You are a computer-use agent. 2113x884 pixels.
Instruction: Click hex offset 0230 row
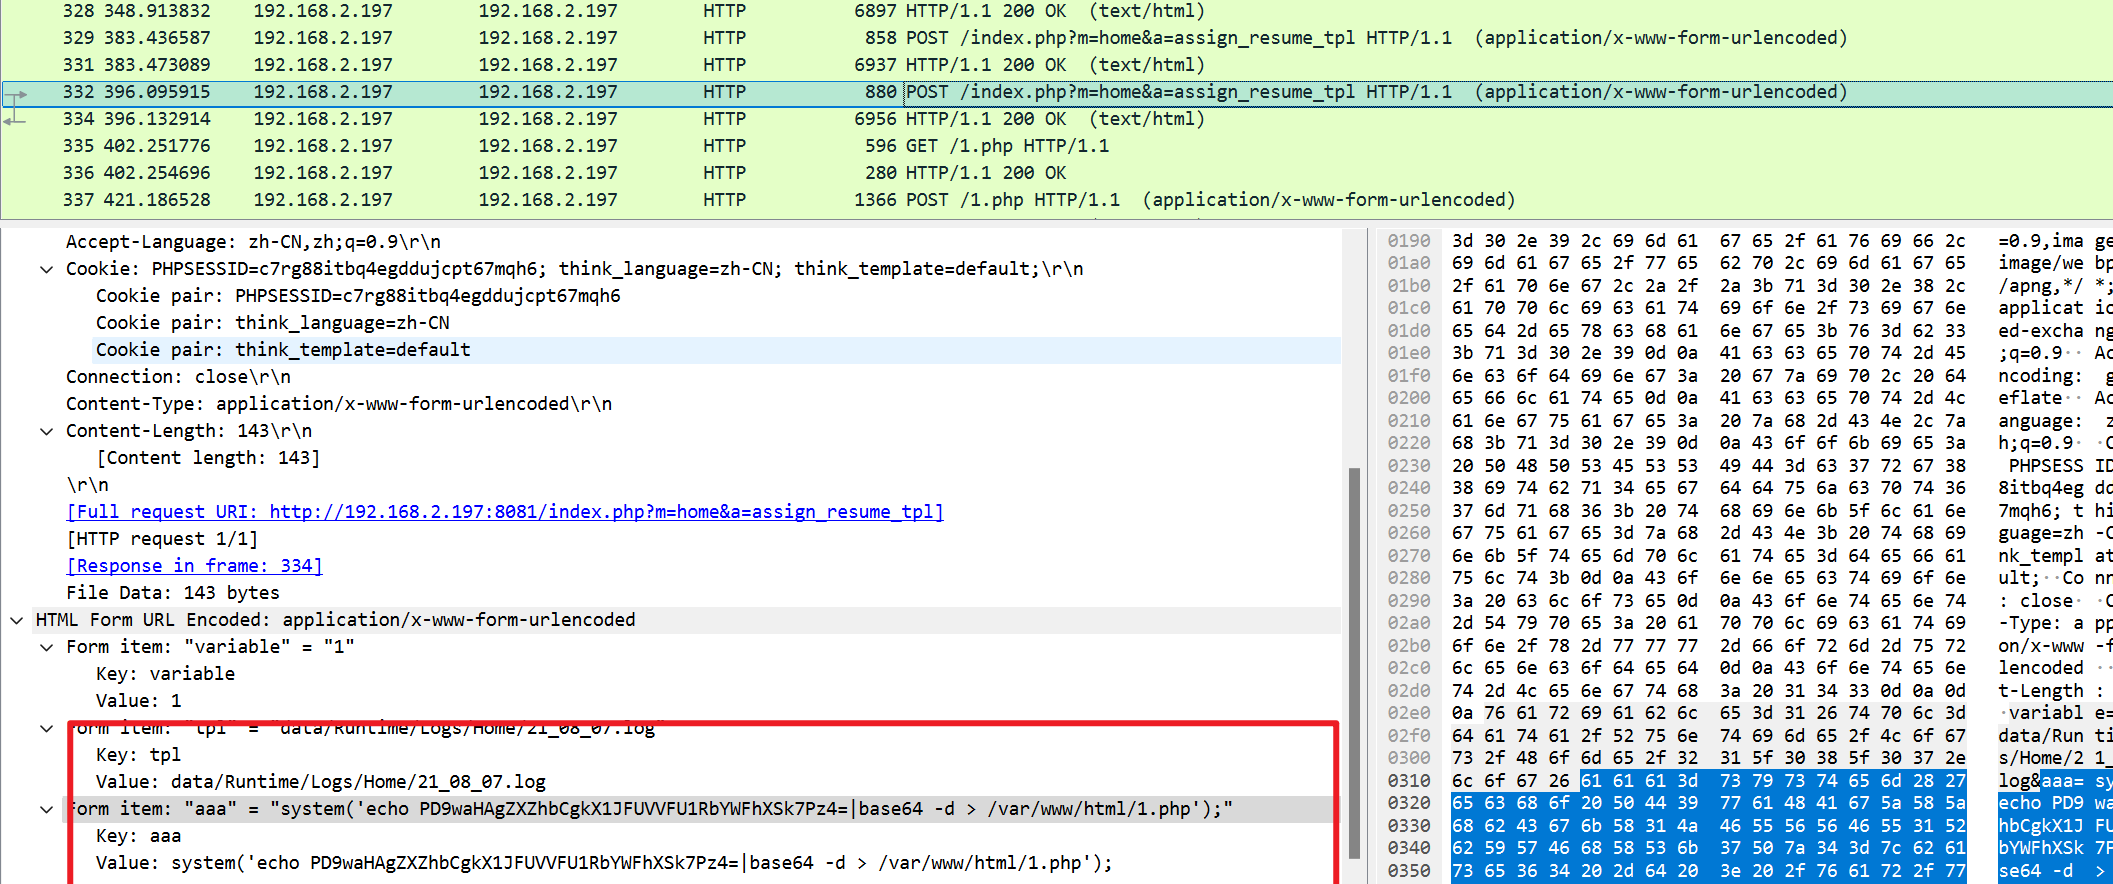1408,466
